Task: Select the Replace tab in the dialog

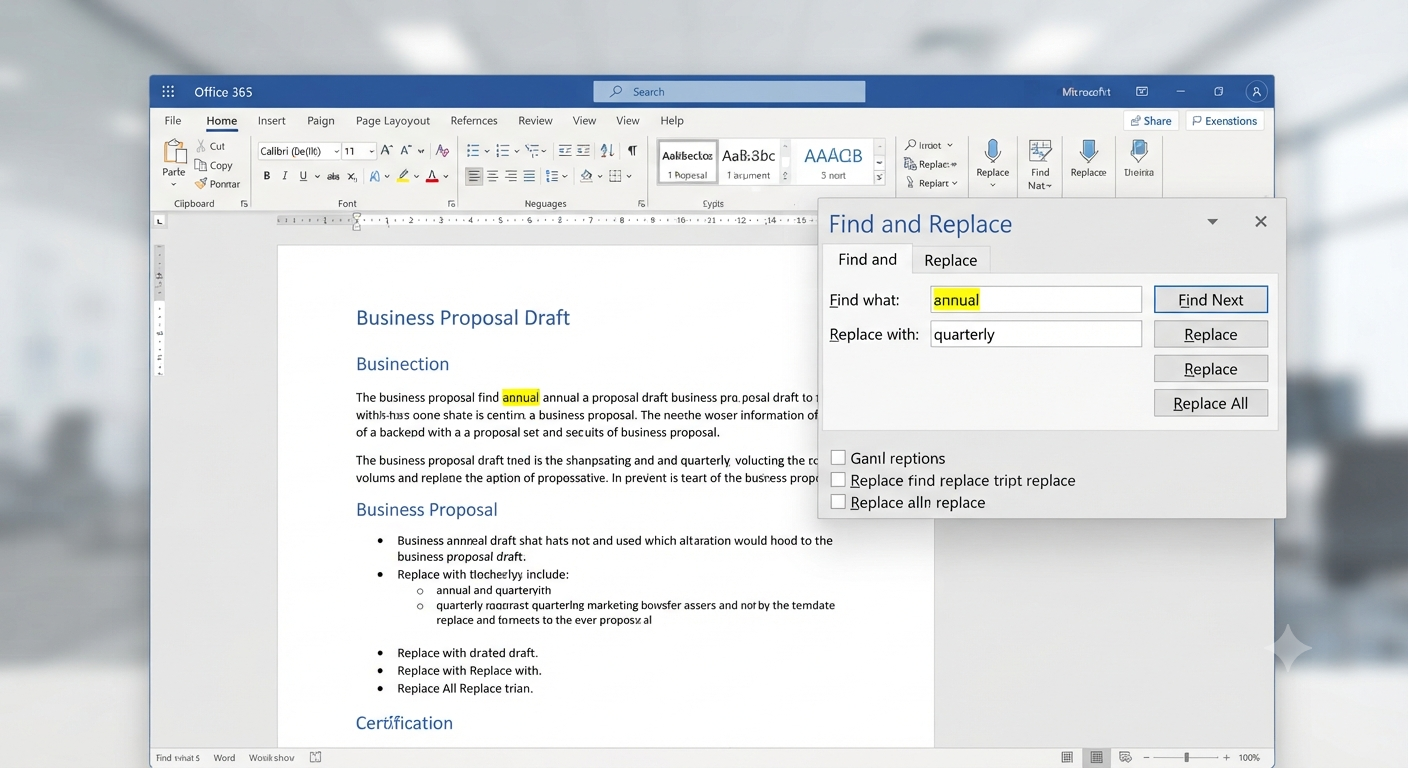Action: pos(950,260)
